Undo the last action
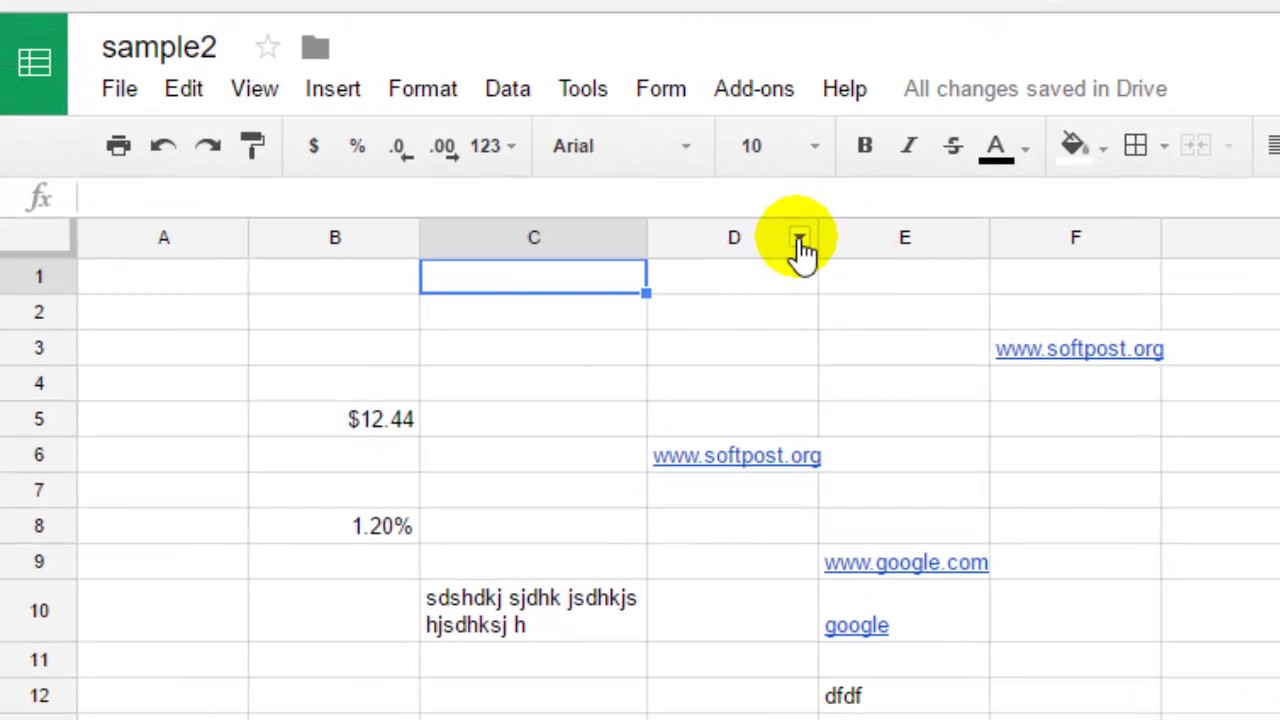 163,146
